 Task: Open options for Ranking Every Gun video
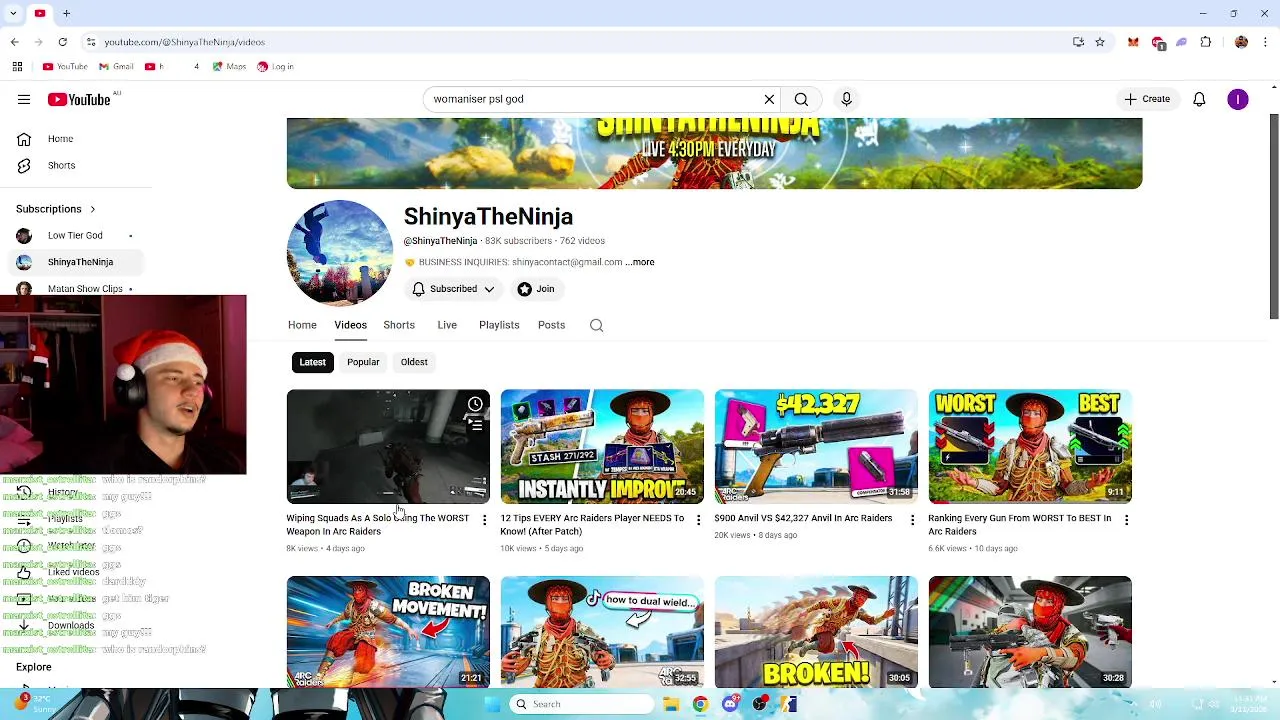1126,520
